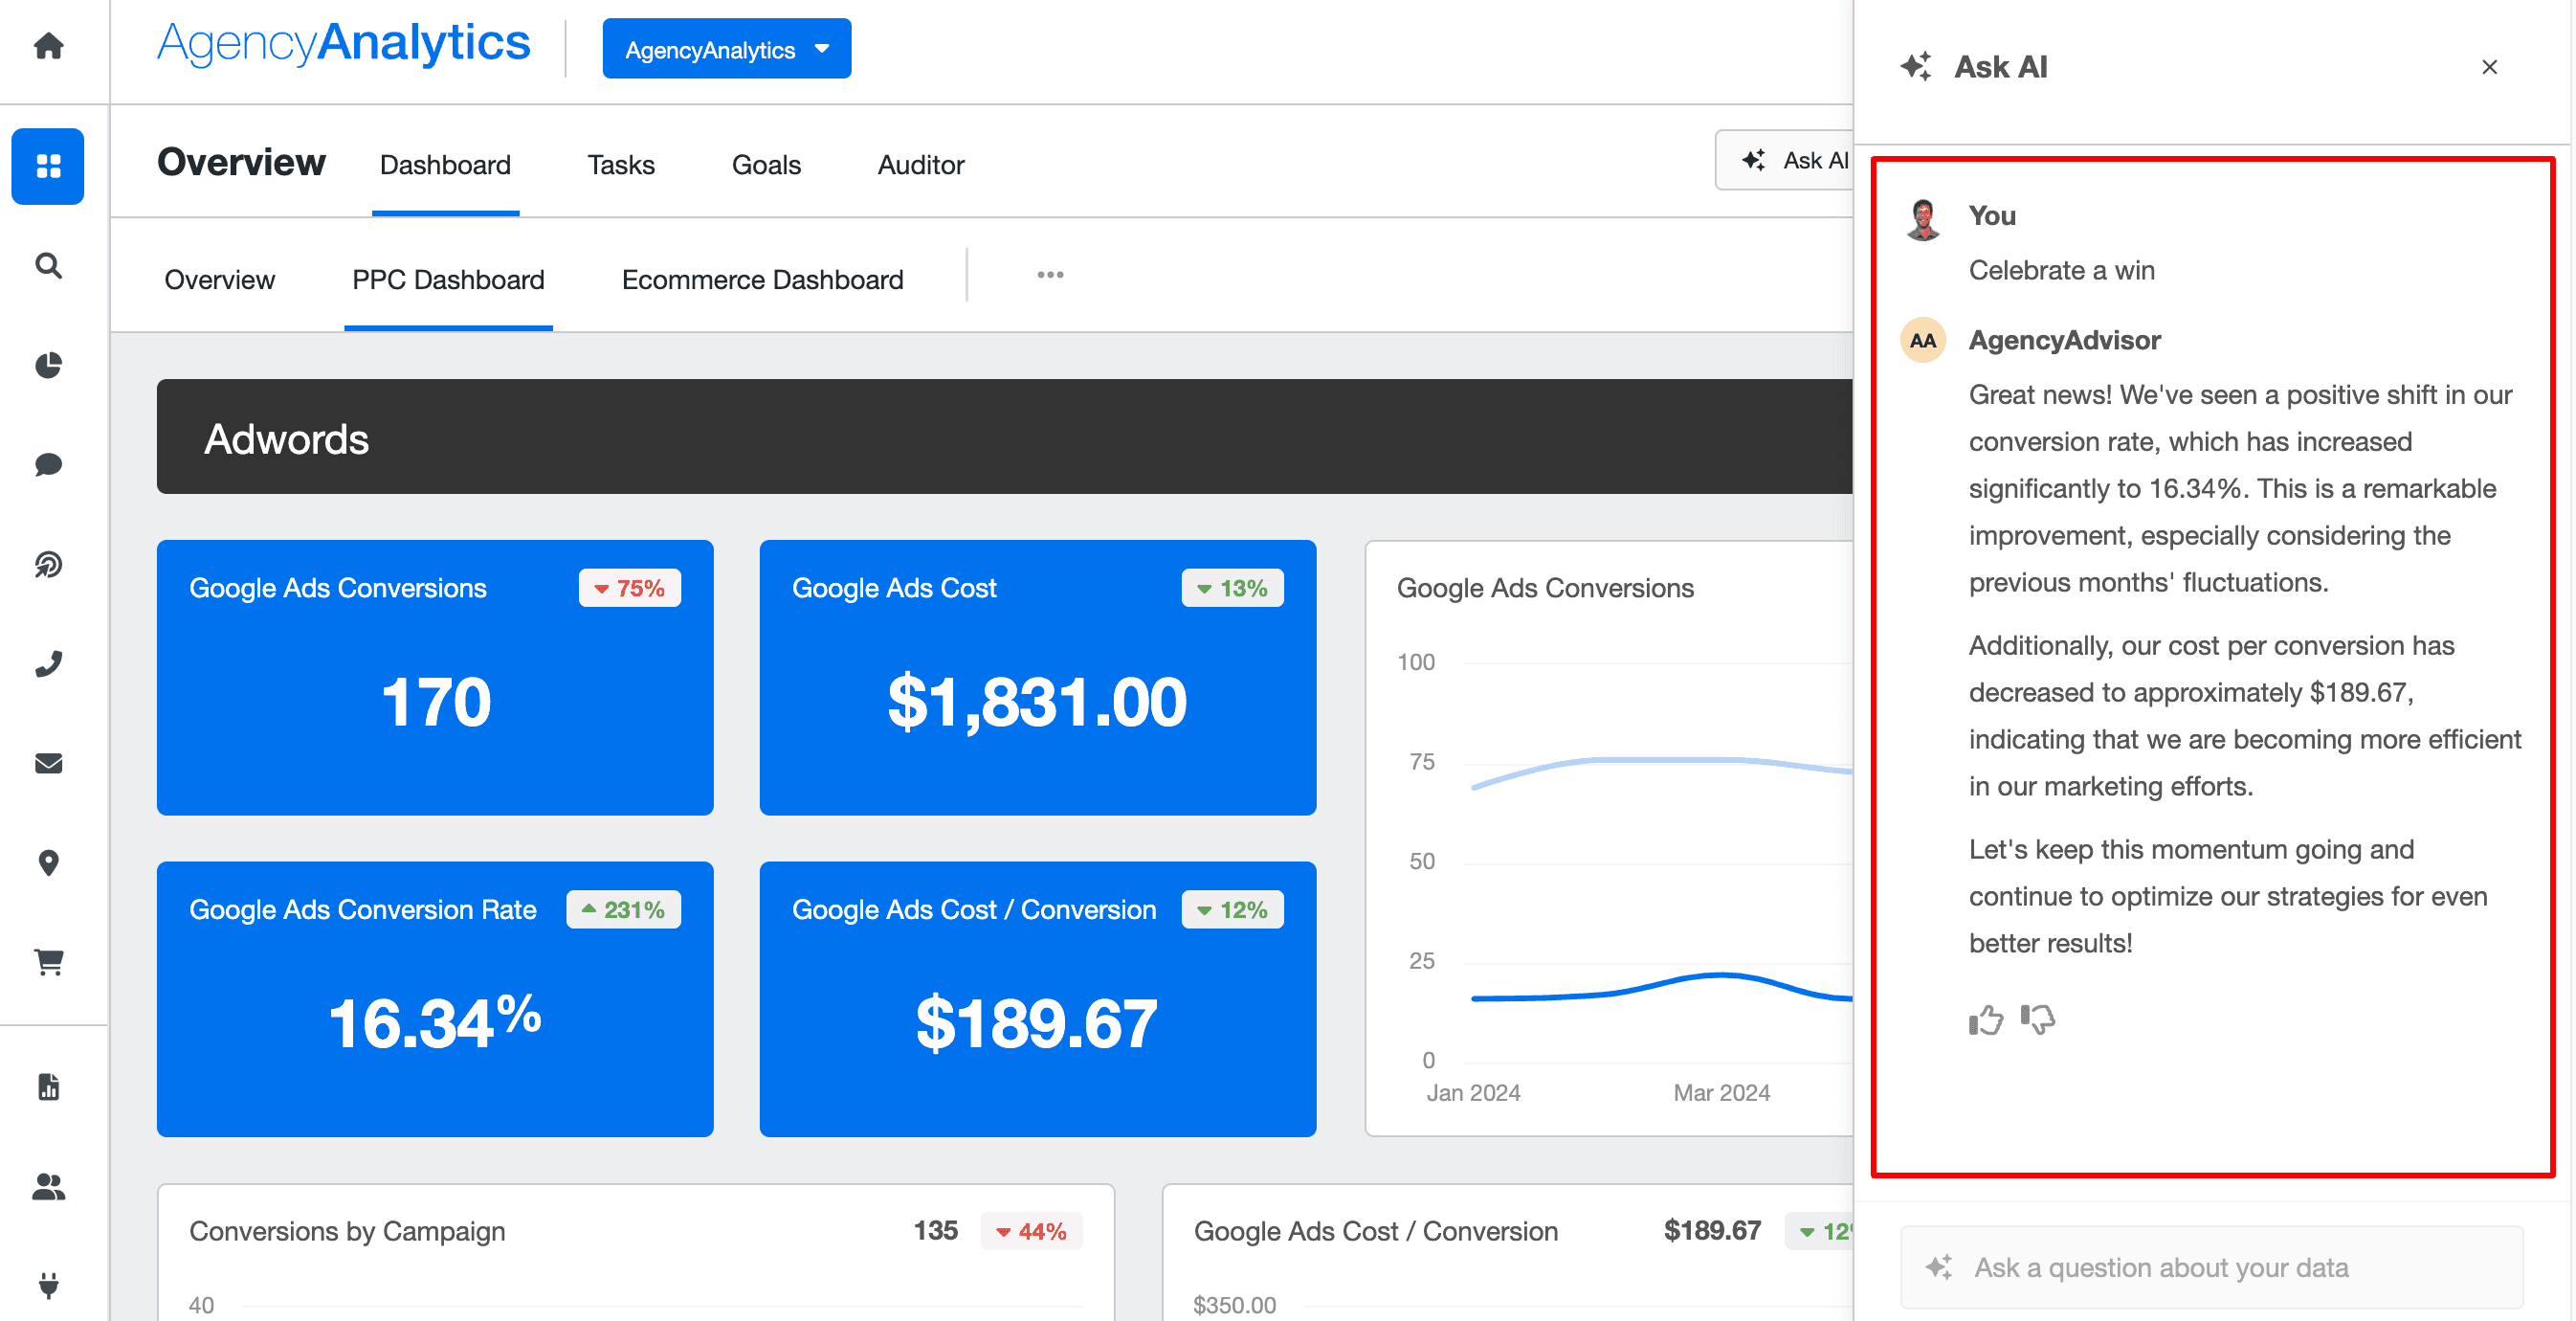The image size is (2576, 1321).
Task: Open the speech bubble reviews icon
Action: (x=48, y=465)
